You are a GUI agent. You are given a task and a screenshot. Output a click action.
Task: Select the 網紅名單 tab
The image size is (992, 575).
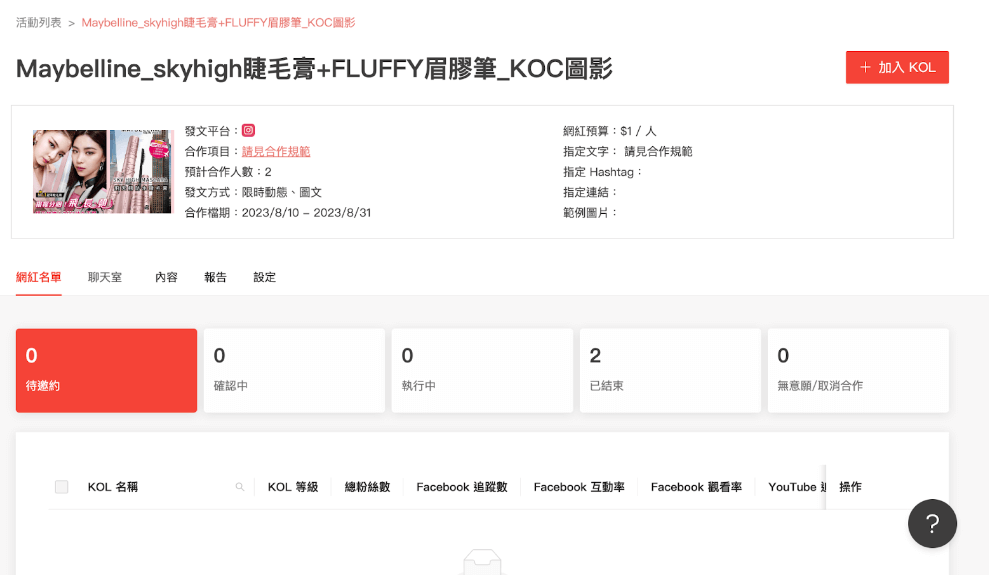coord(39,277)
